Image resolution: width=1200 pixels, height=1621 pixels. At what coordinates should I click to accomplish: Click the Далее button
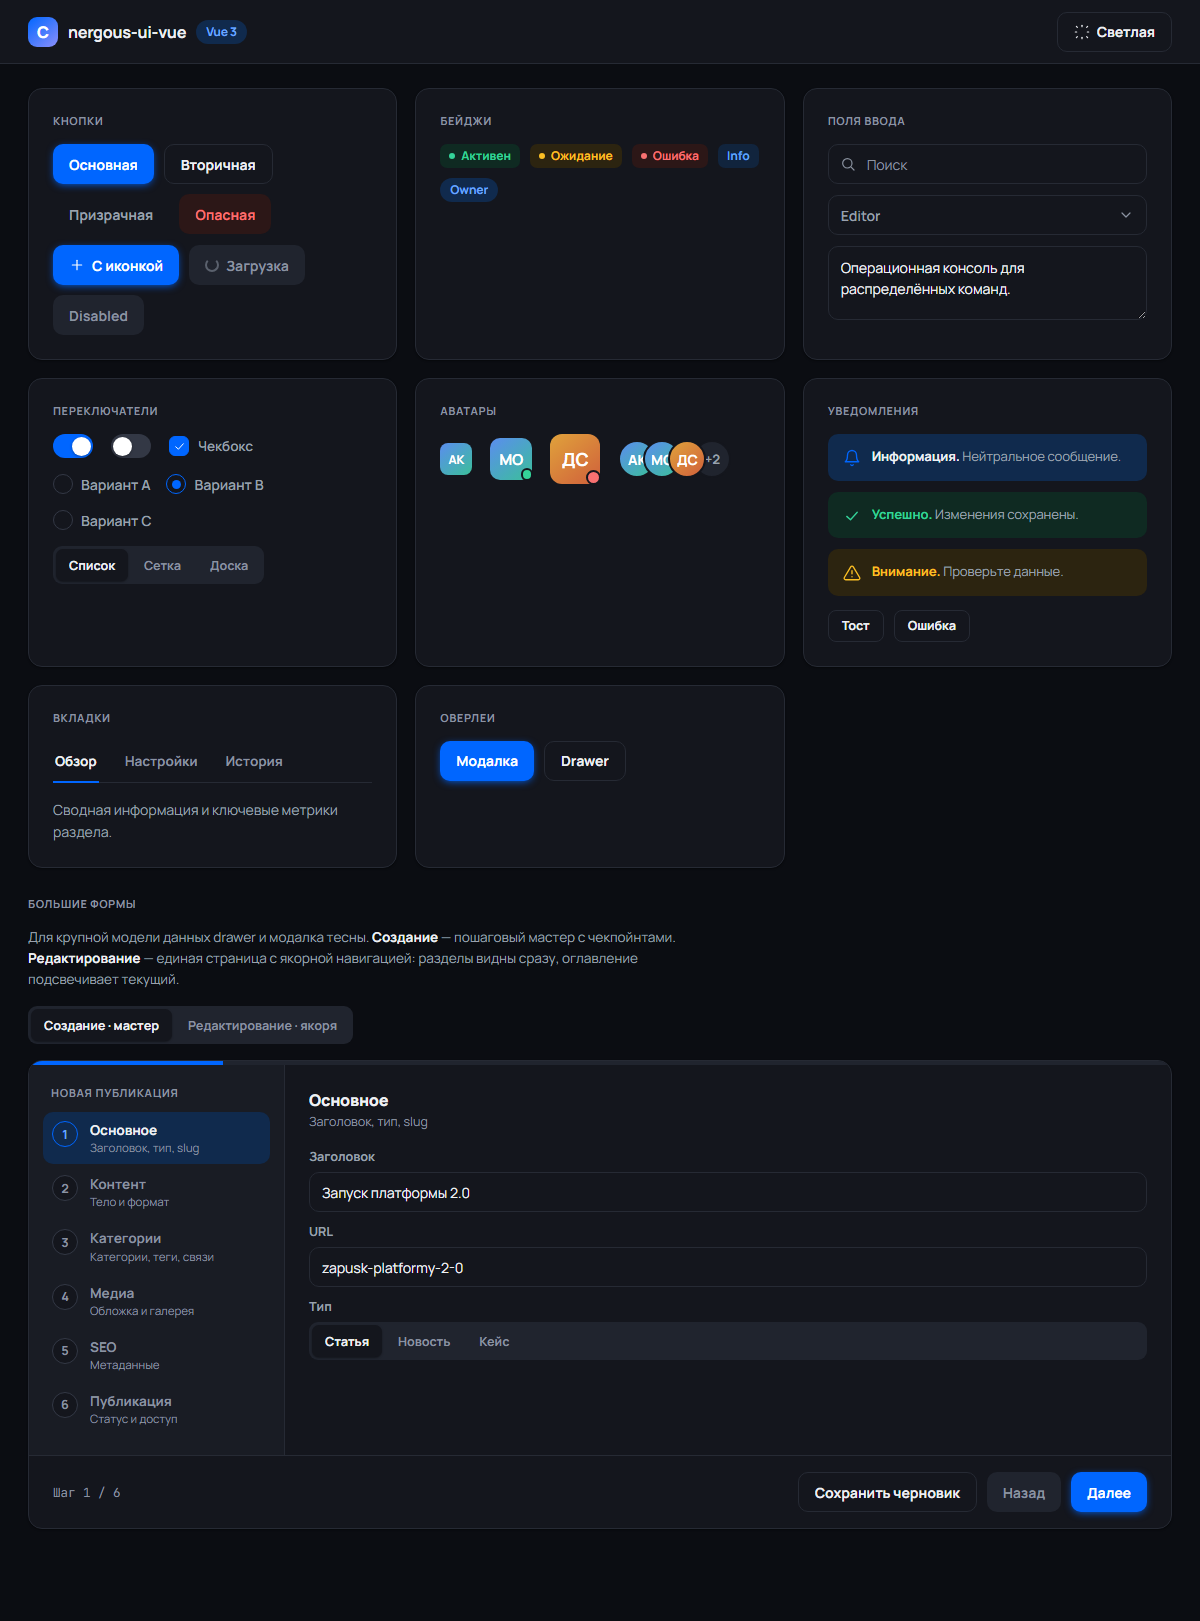(x=1109, y=1492)
